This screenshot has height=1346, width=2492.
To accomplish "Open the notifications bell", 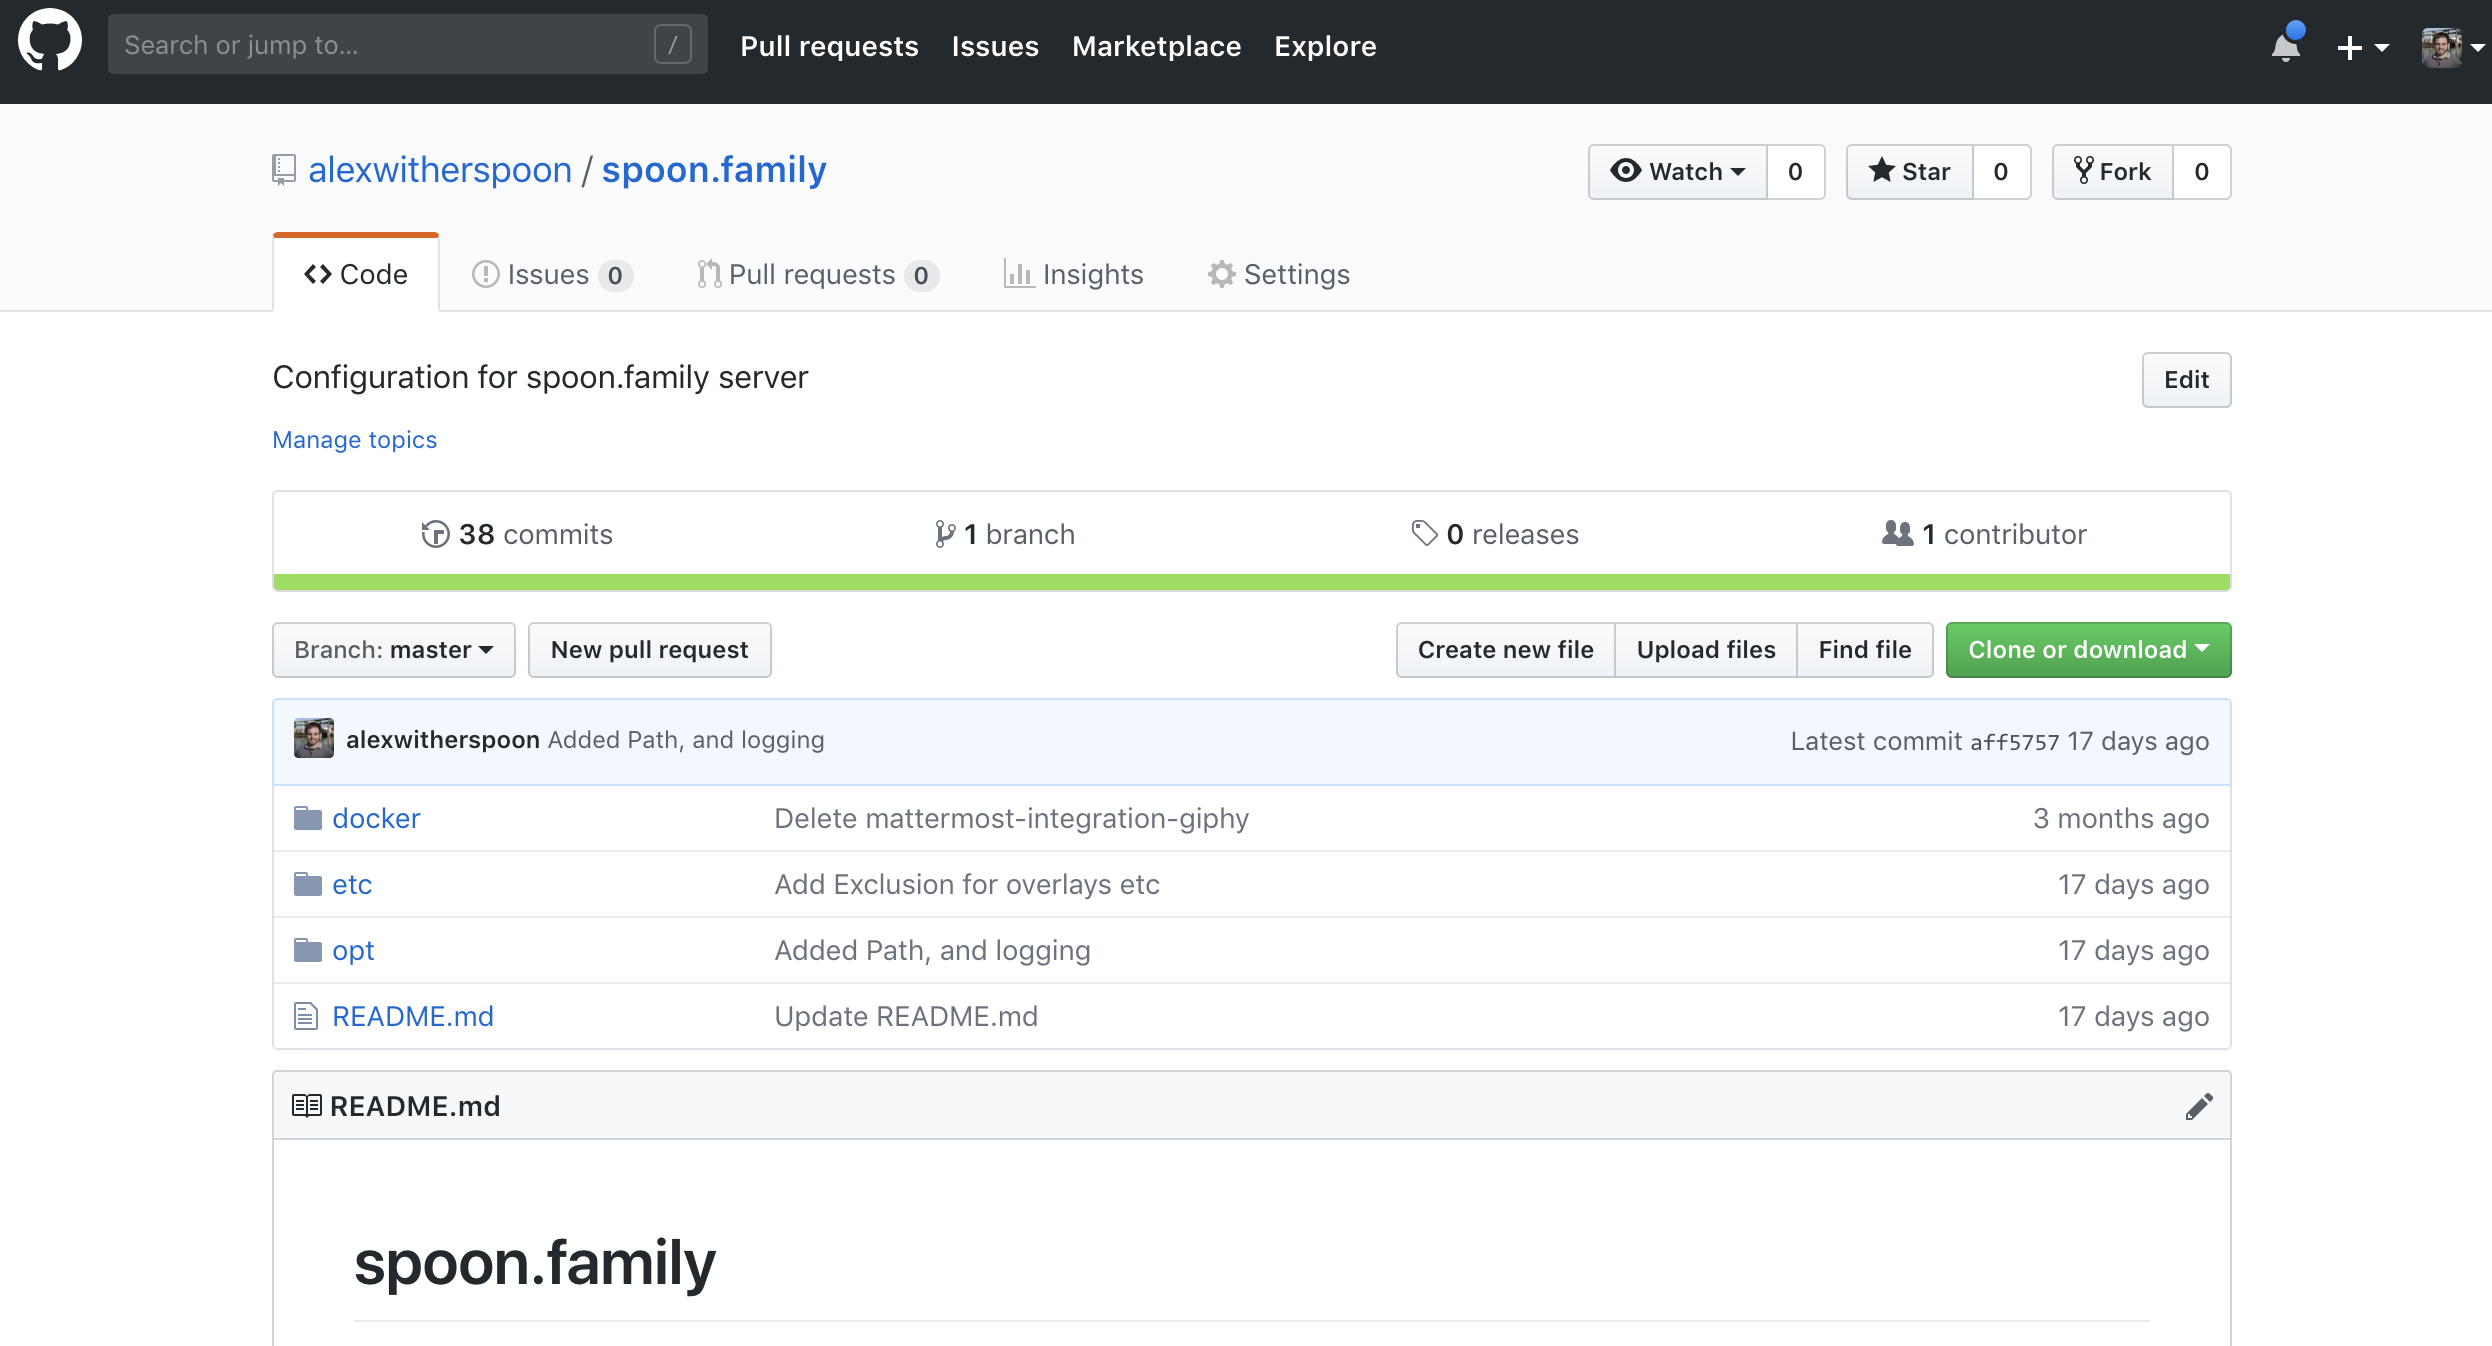I will [2286, 46].
